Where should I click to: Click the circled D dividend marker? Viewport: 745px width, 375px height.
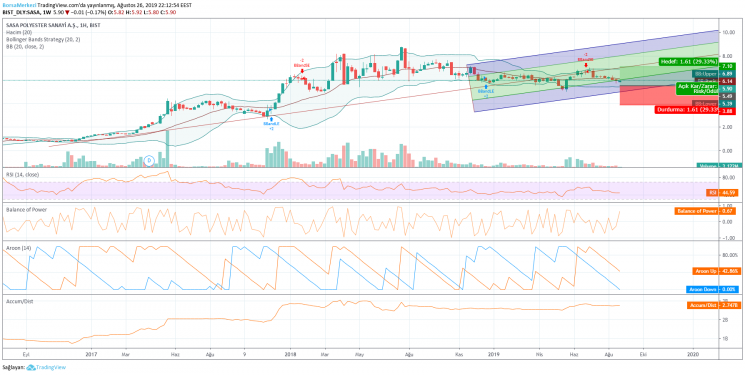[x=150, y=160]
